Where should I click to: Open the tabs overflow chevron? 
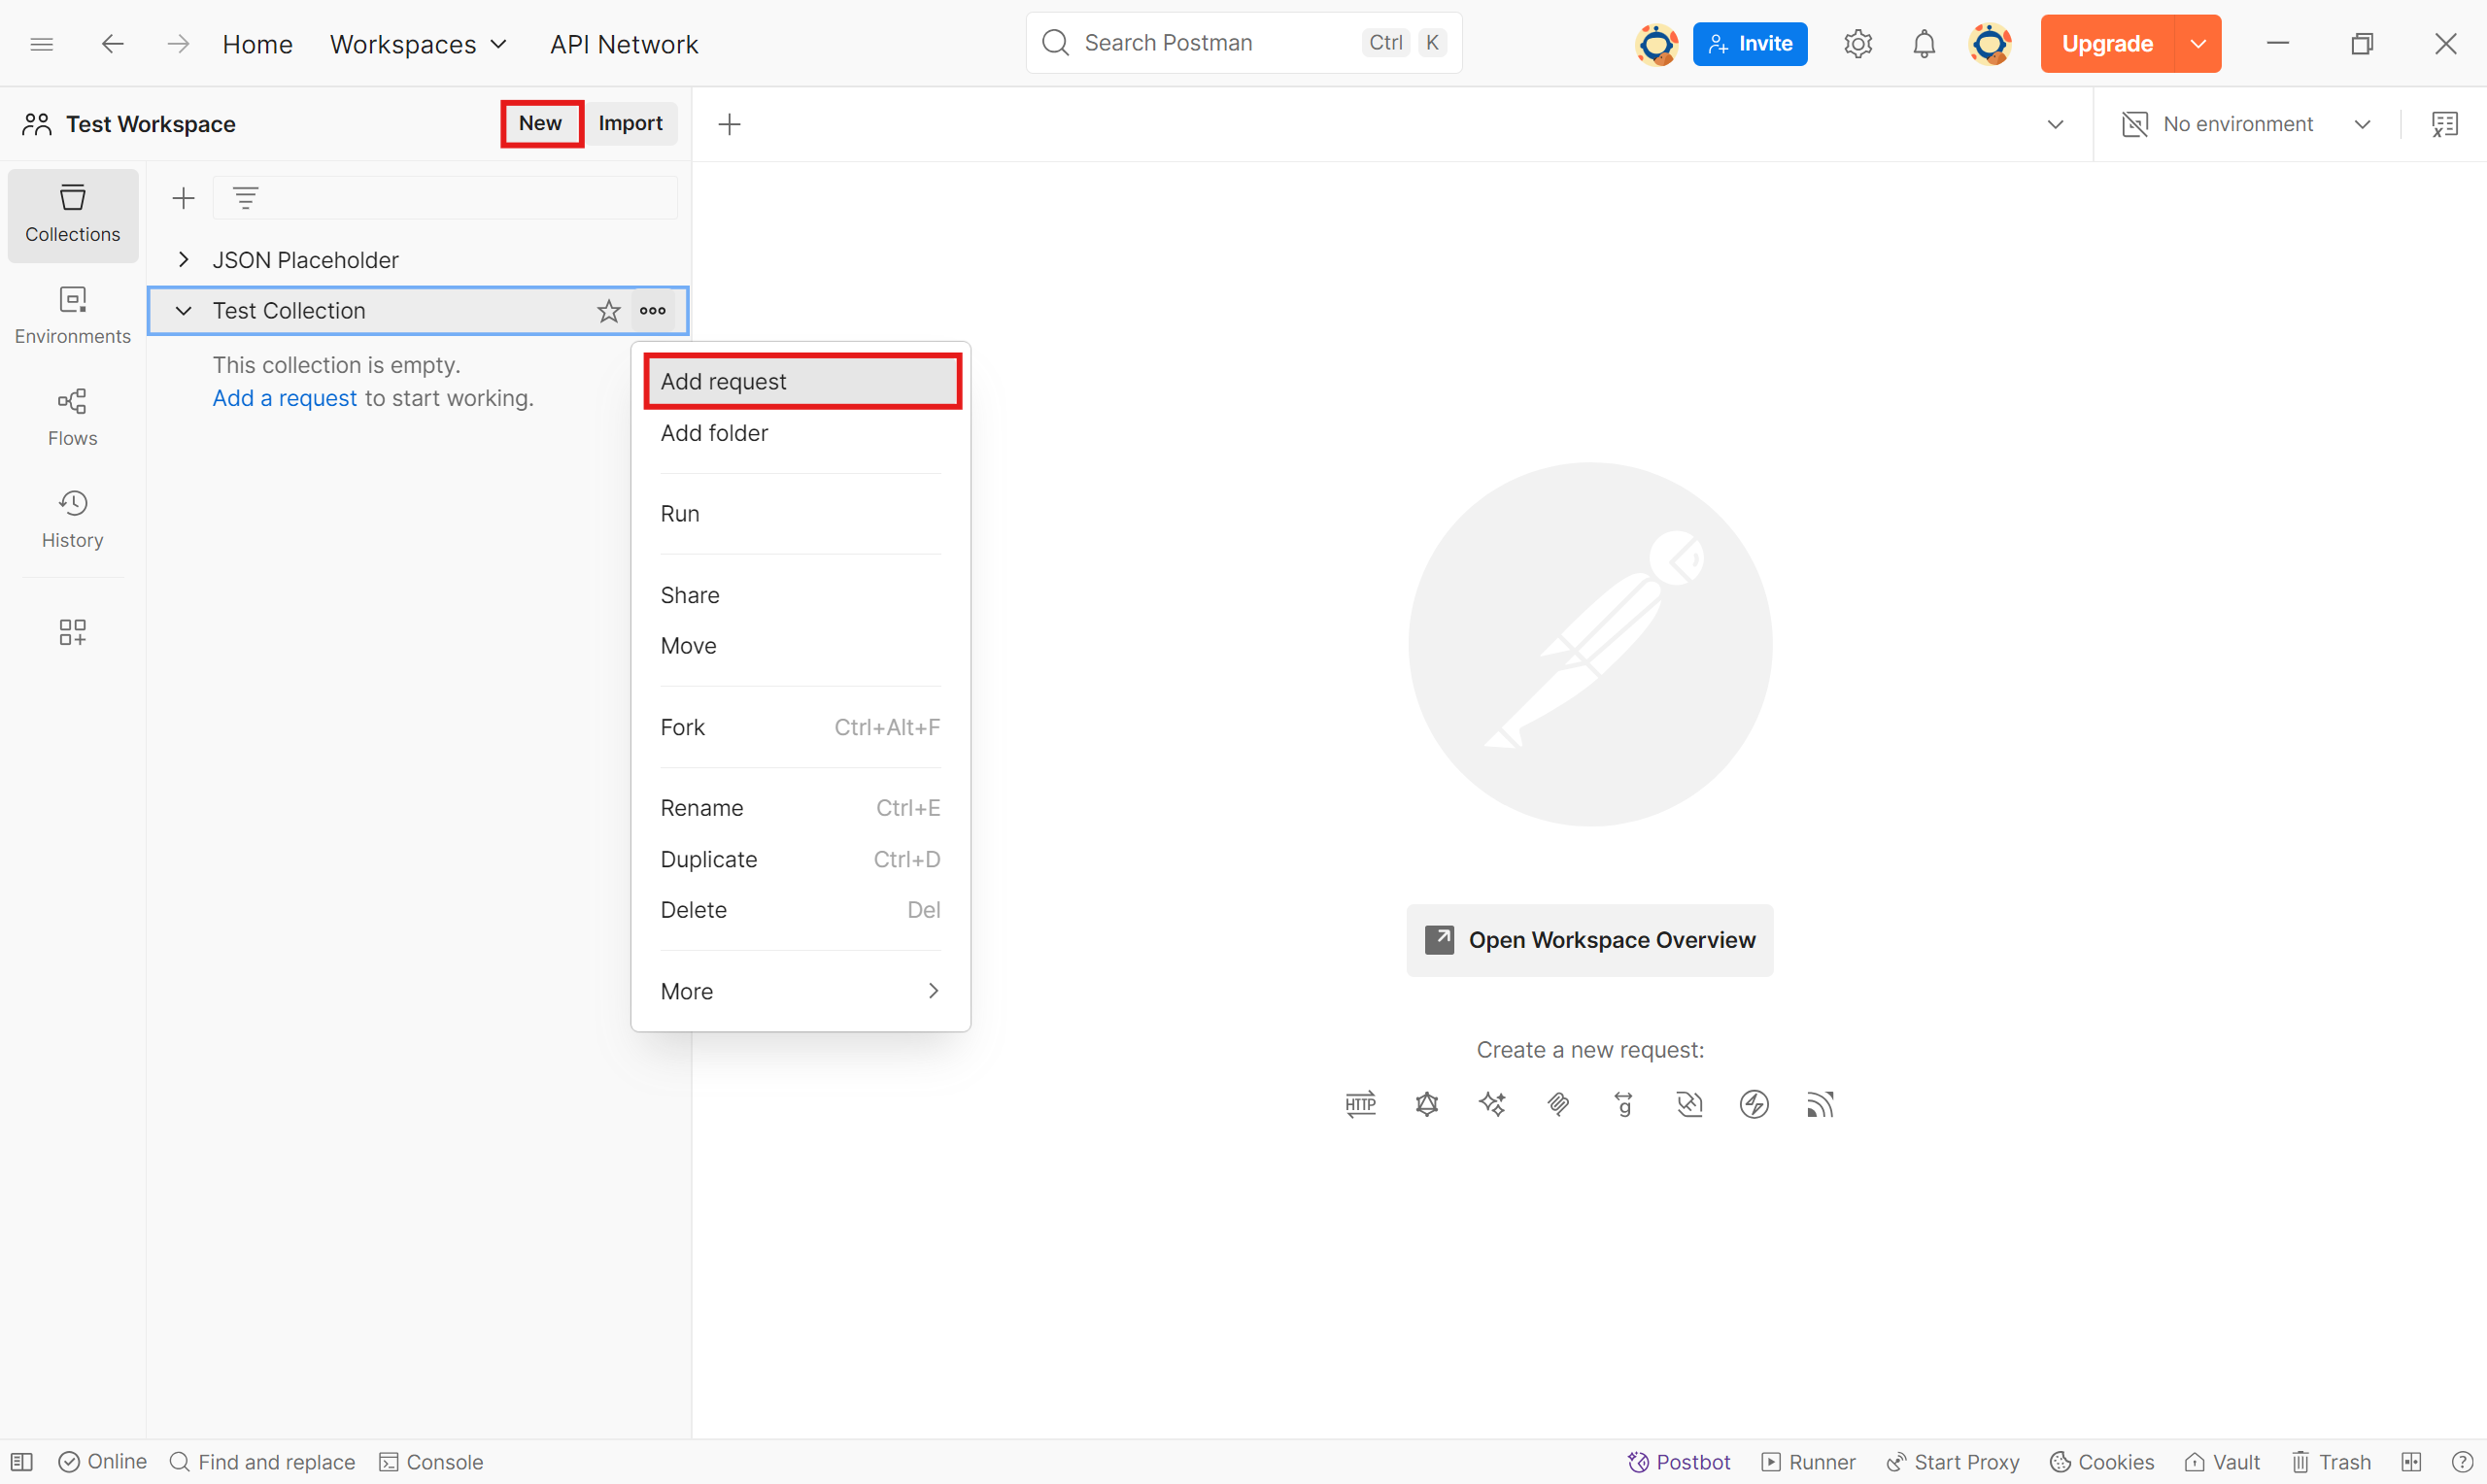[2055, 124]
